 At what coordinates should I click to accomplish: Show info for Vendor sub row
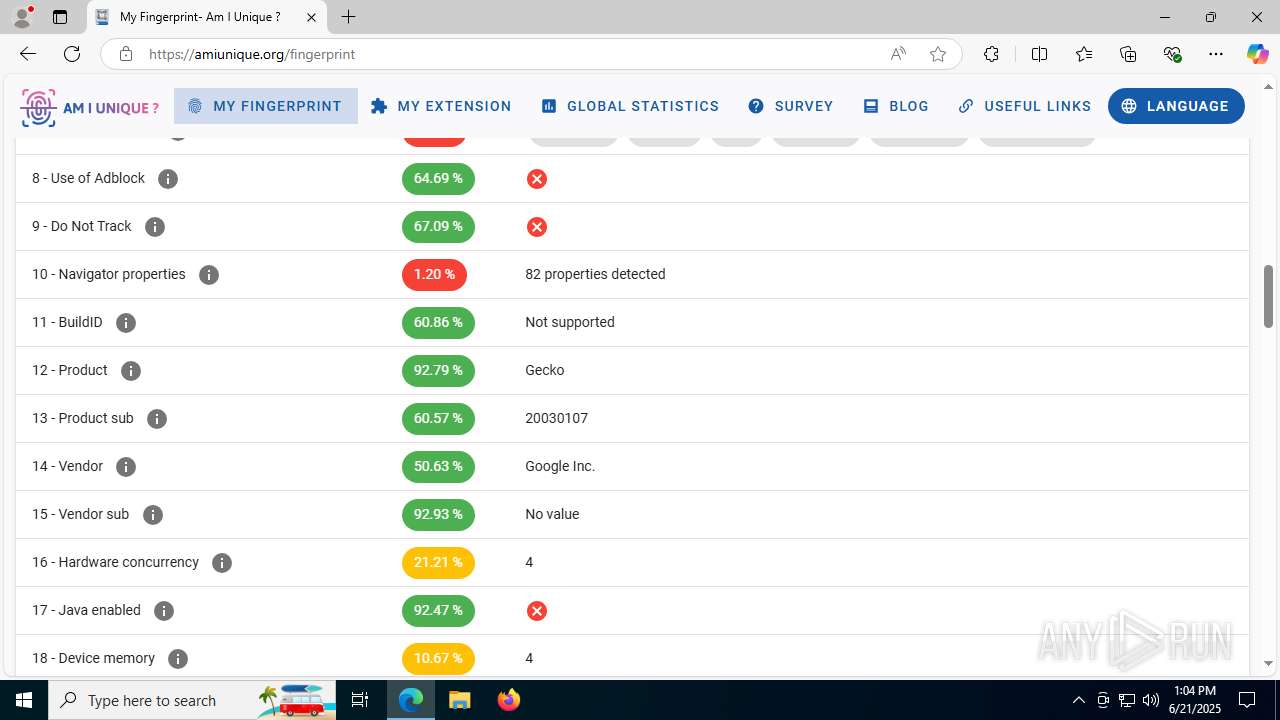click(x=153, y=515)
